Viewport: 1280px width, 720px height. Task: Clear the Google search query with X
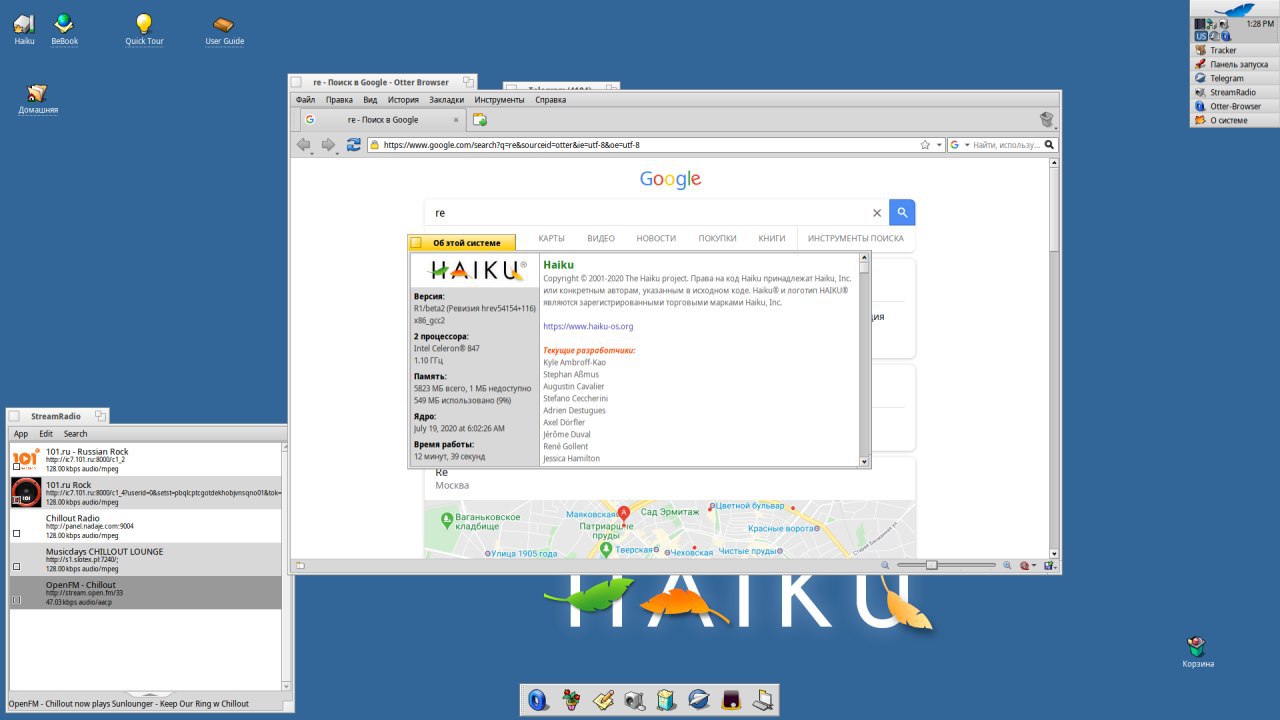877,213
